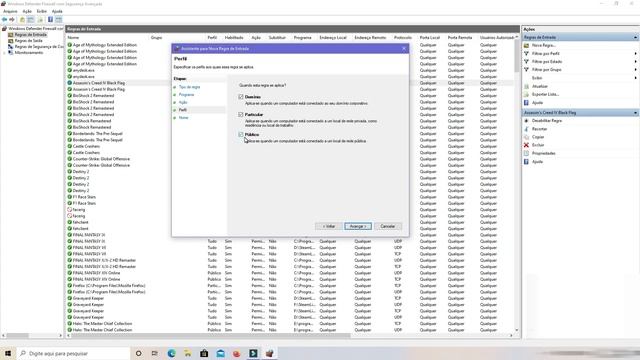Click the copy icon beside Copiar

pos(527,137)
